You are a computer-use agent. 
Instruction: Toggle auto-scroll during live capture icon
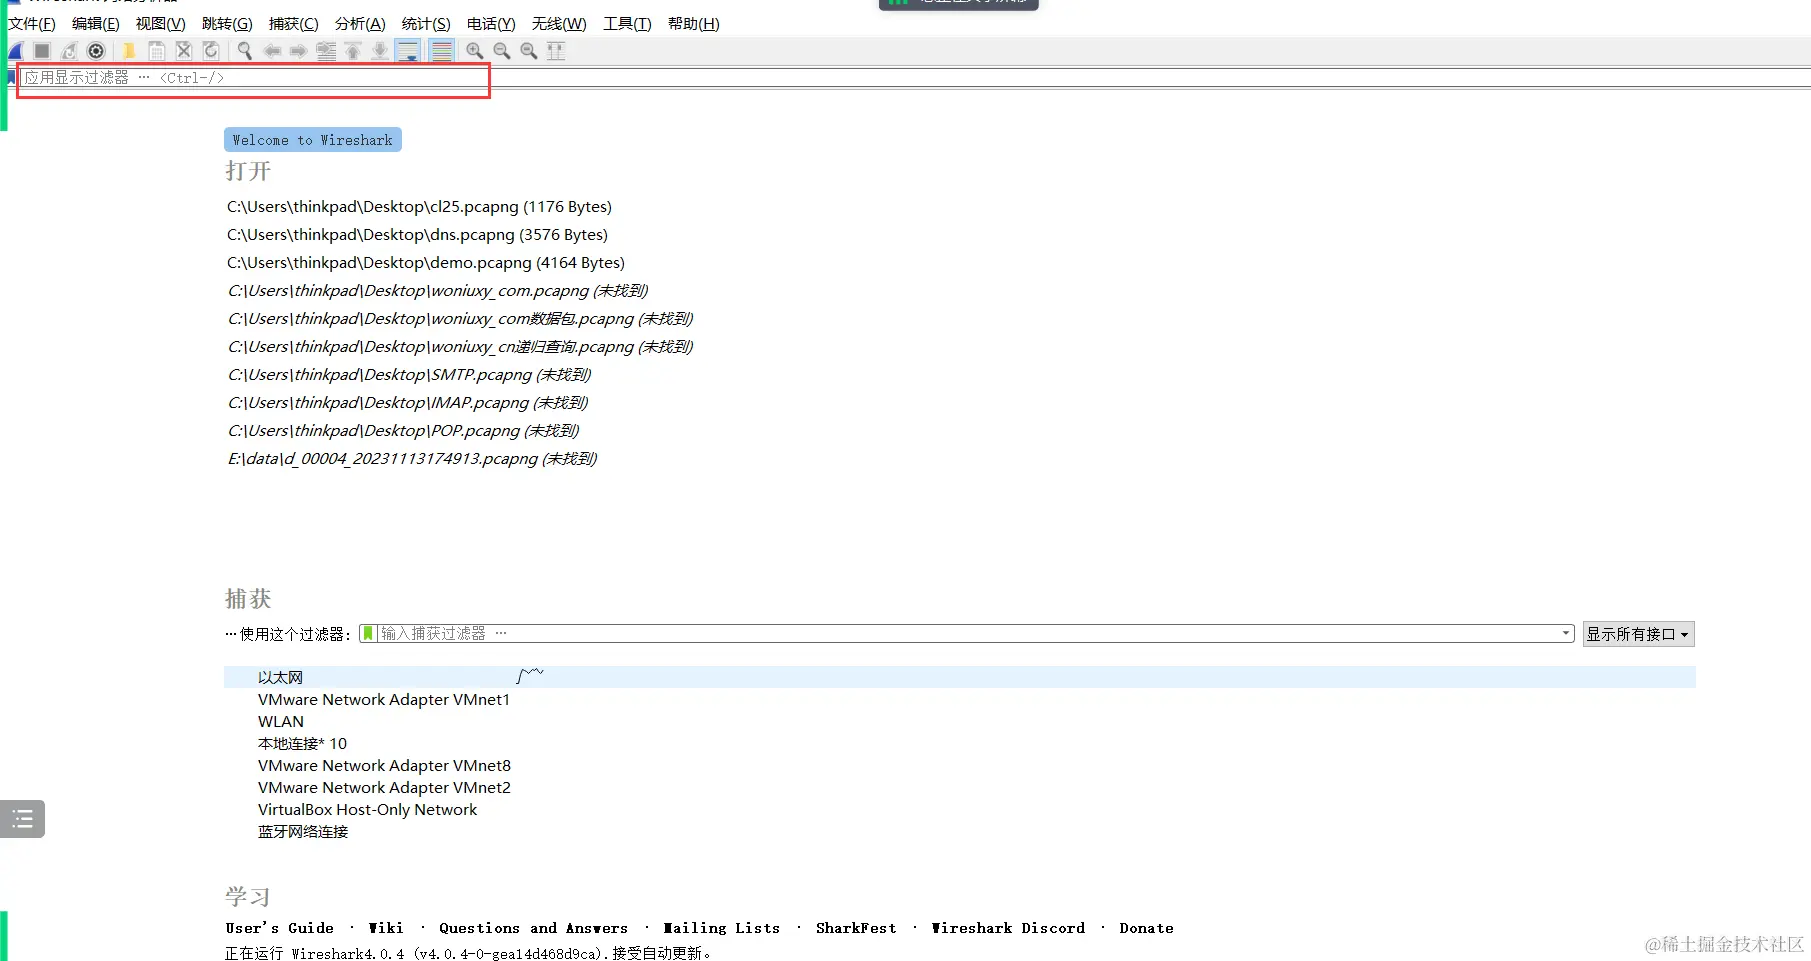[x=408, y=51]
